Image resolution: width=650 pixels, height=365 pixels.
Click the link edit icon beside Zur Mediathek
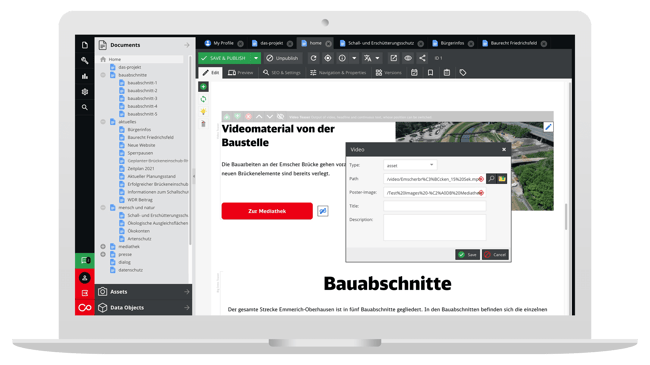[323, 211]
